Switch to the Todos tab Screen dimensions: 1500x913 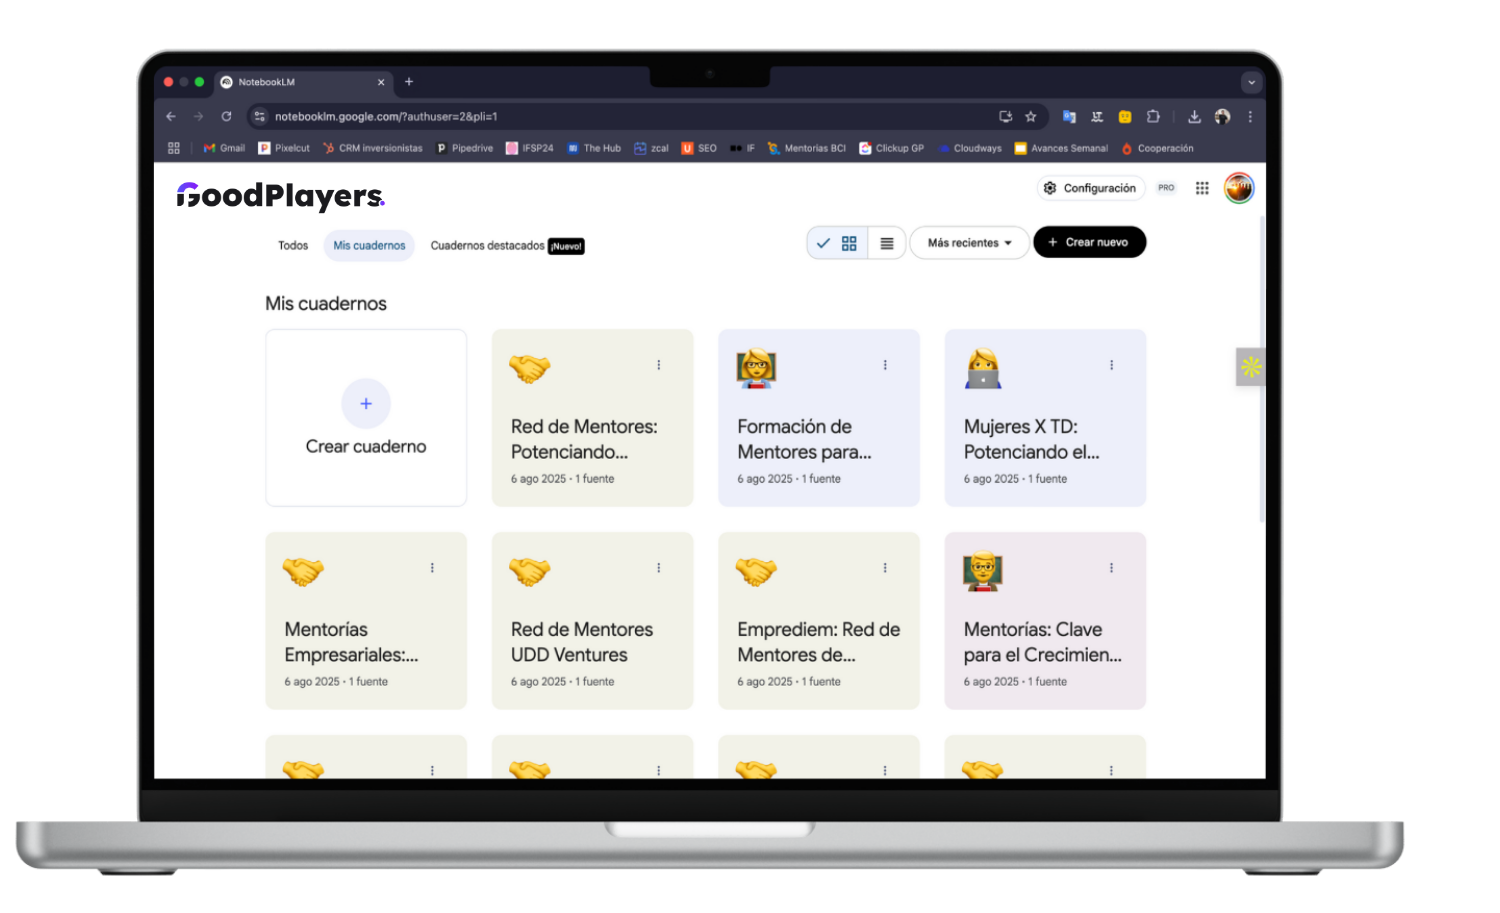coord(293,245)
